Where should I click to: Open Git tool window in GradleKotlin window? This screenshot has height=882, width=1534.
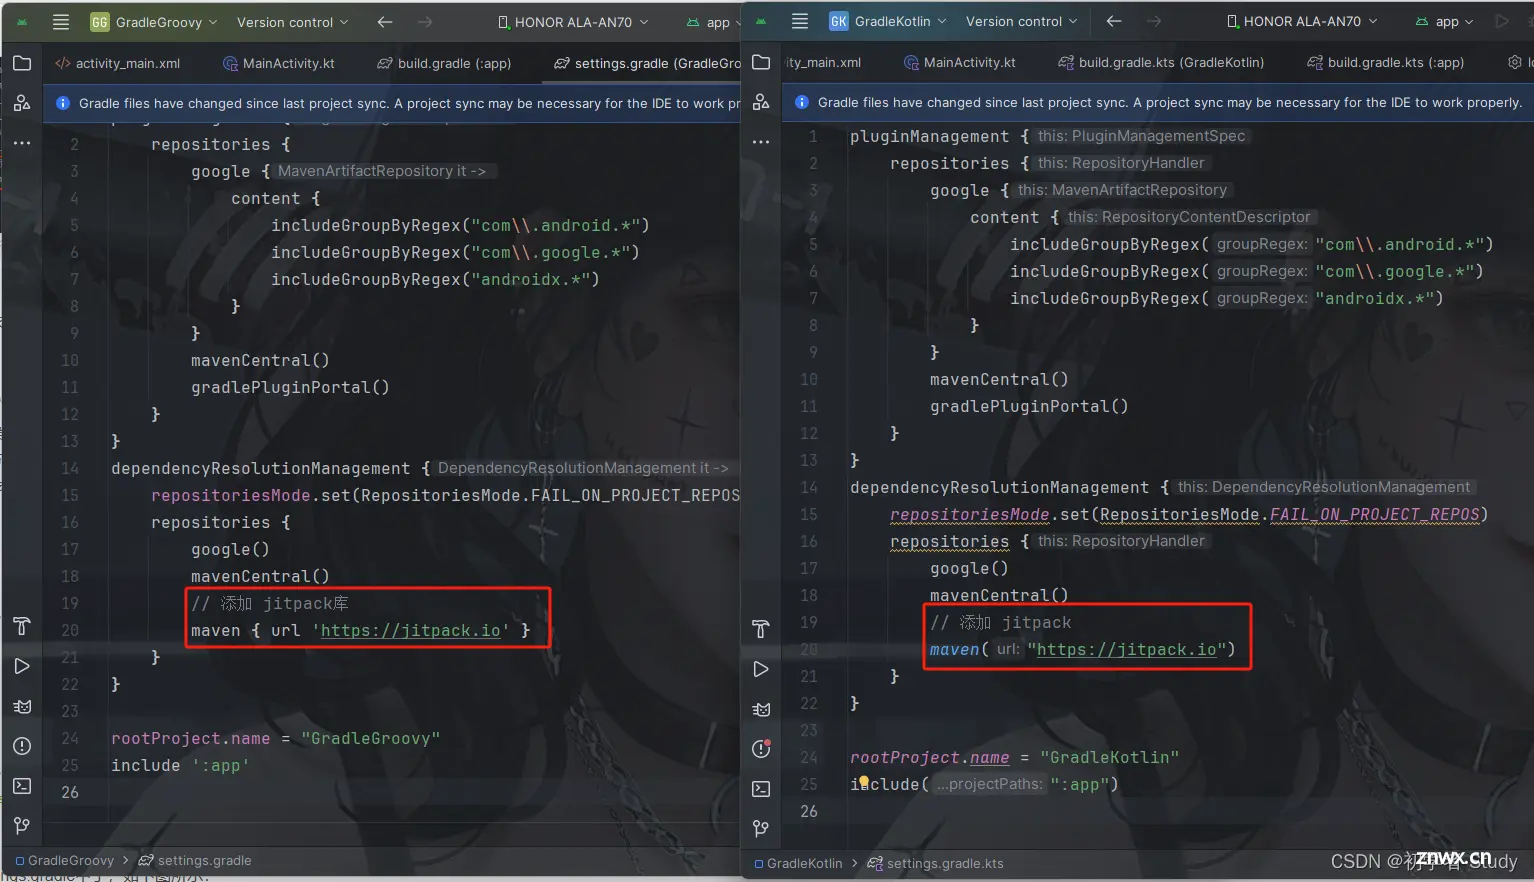pos(761,829)
